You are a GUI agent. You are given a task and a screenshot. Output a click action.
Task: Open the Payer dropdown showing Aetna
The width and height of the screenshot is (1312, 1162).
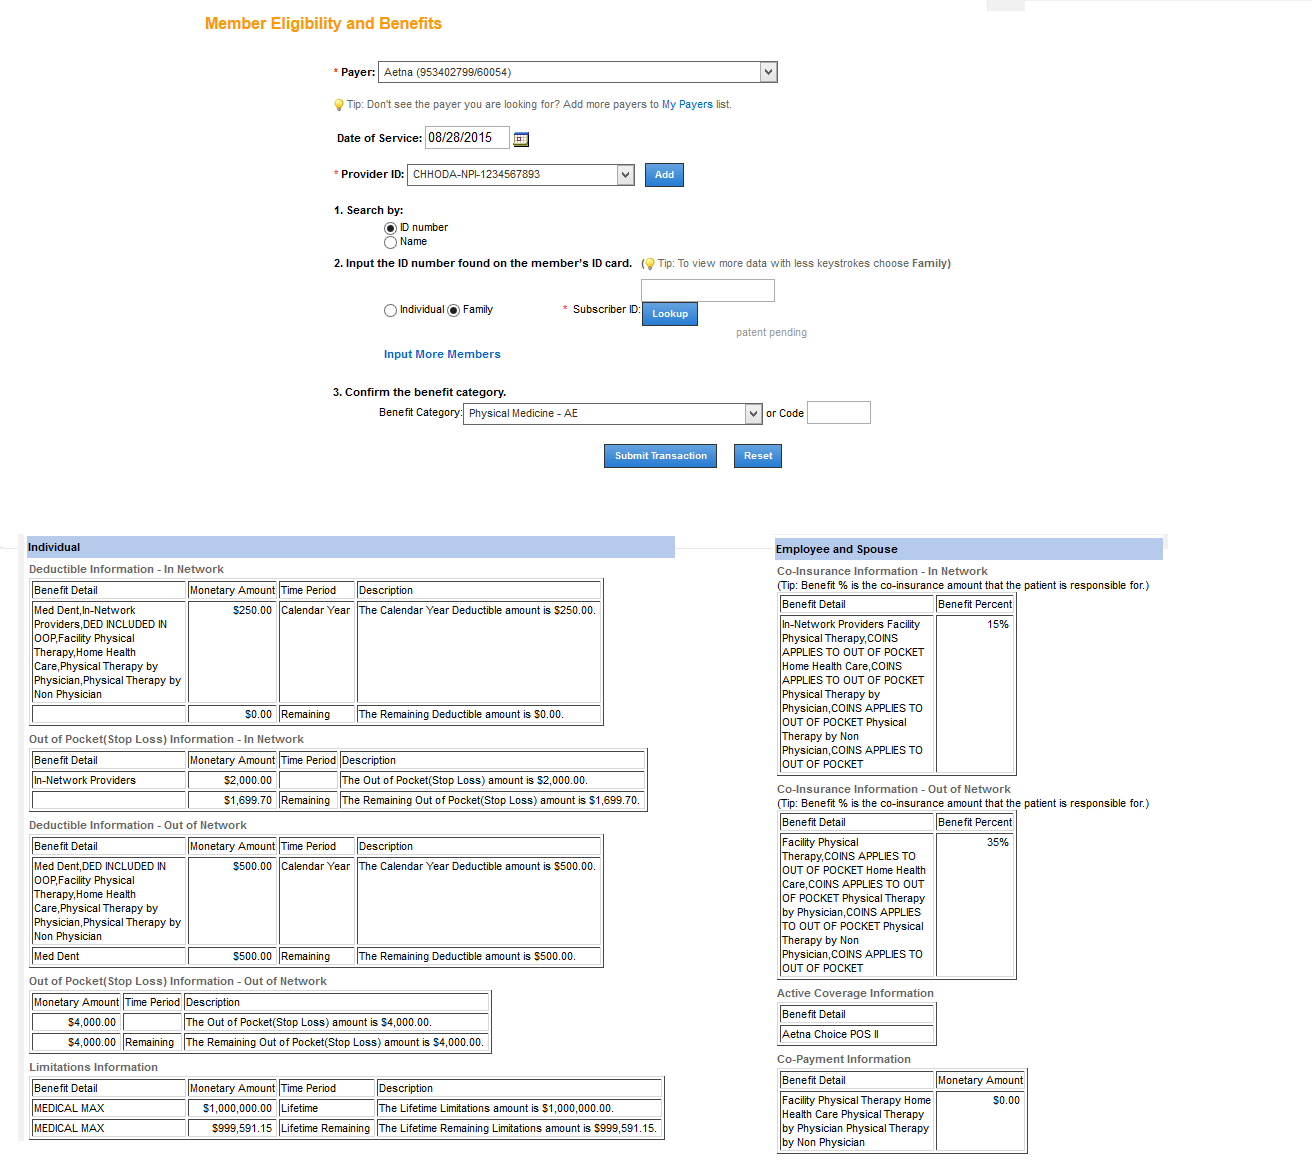click(577, 72)
